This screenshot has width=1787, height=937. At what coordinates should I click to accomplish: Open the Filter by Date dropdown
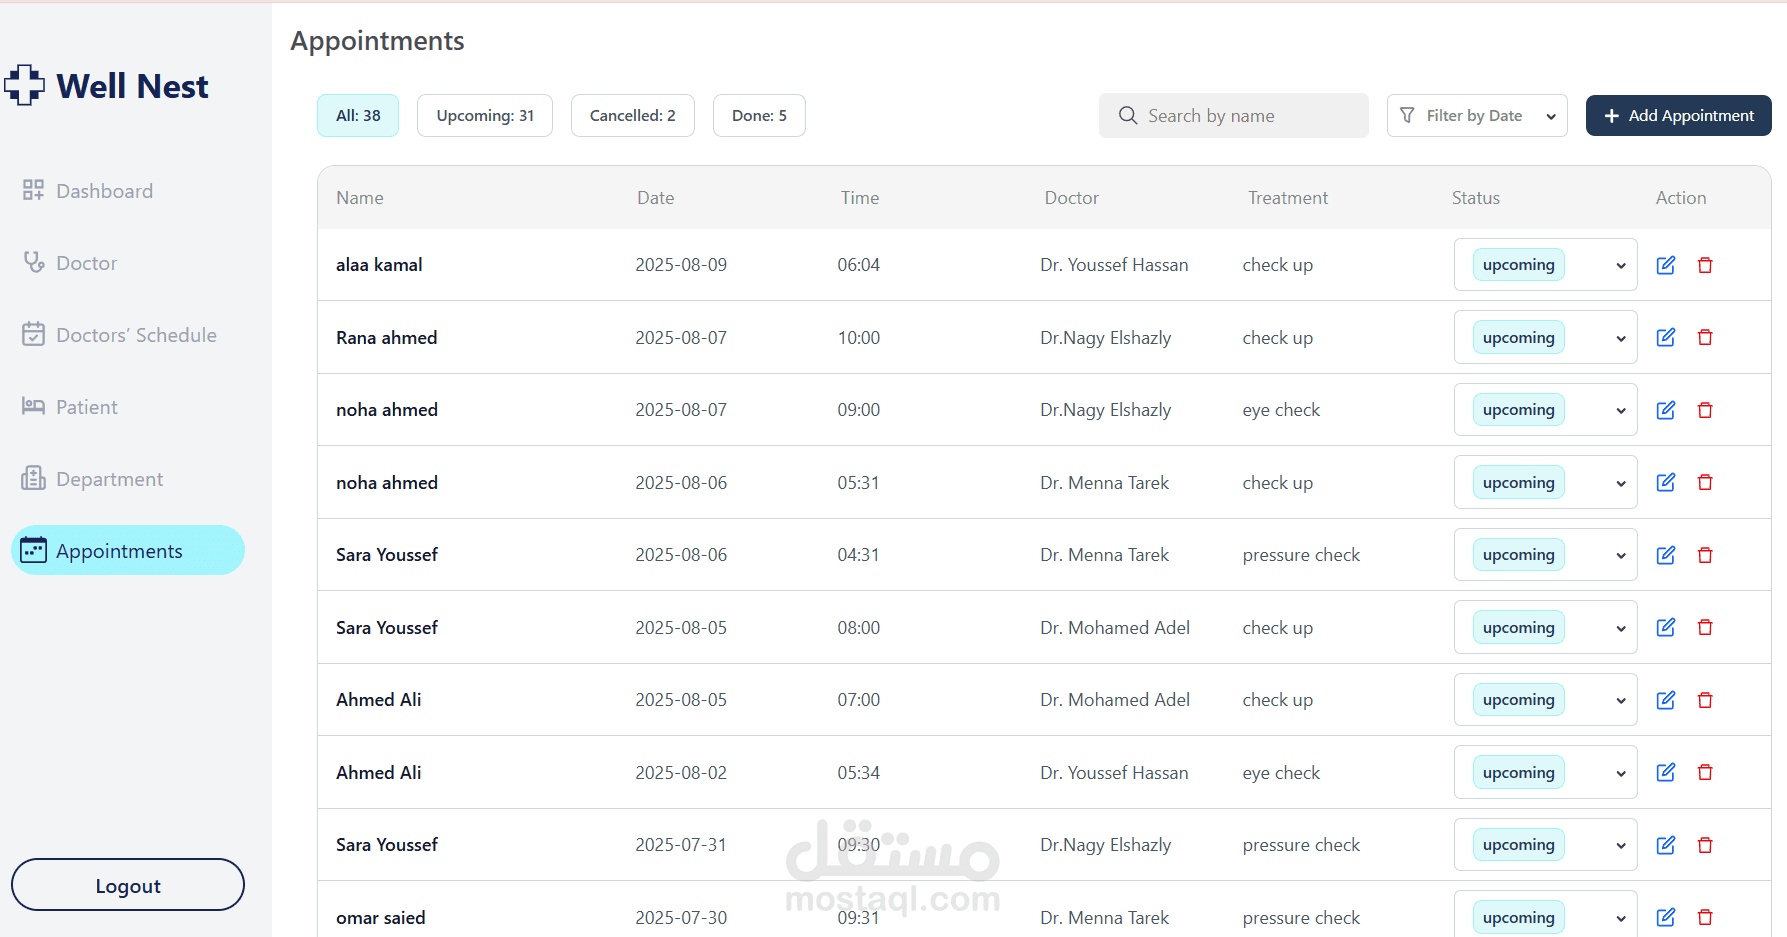(x=1477, y=115)
